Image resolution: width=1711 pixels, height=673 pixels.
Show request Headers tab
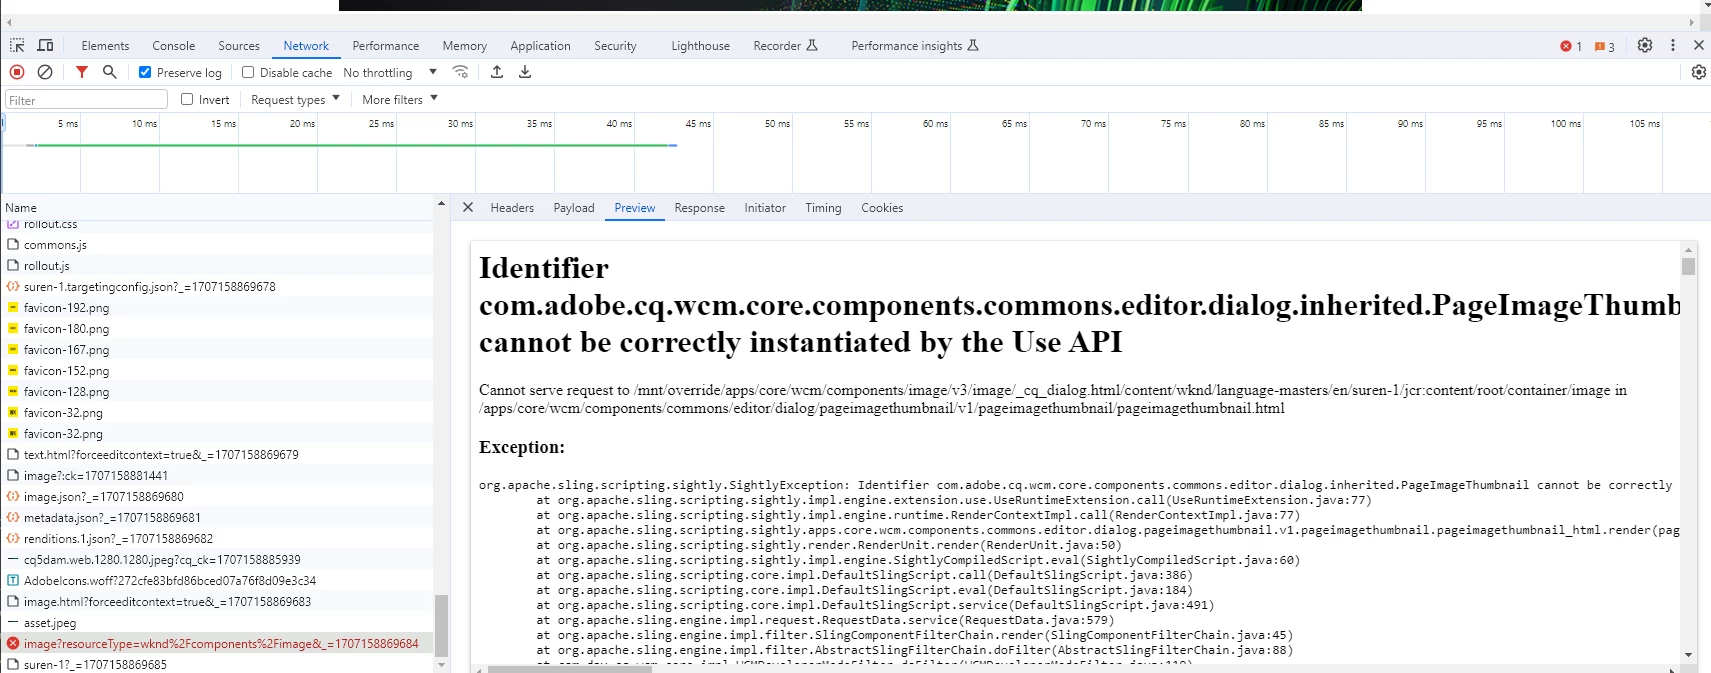click(512, 208)
